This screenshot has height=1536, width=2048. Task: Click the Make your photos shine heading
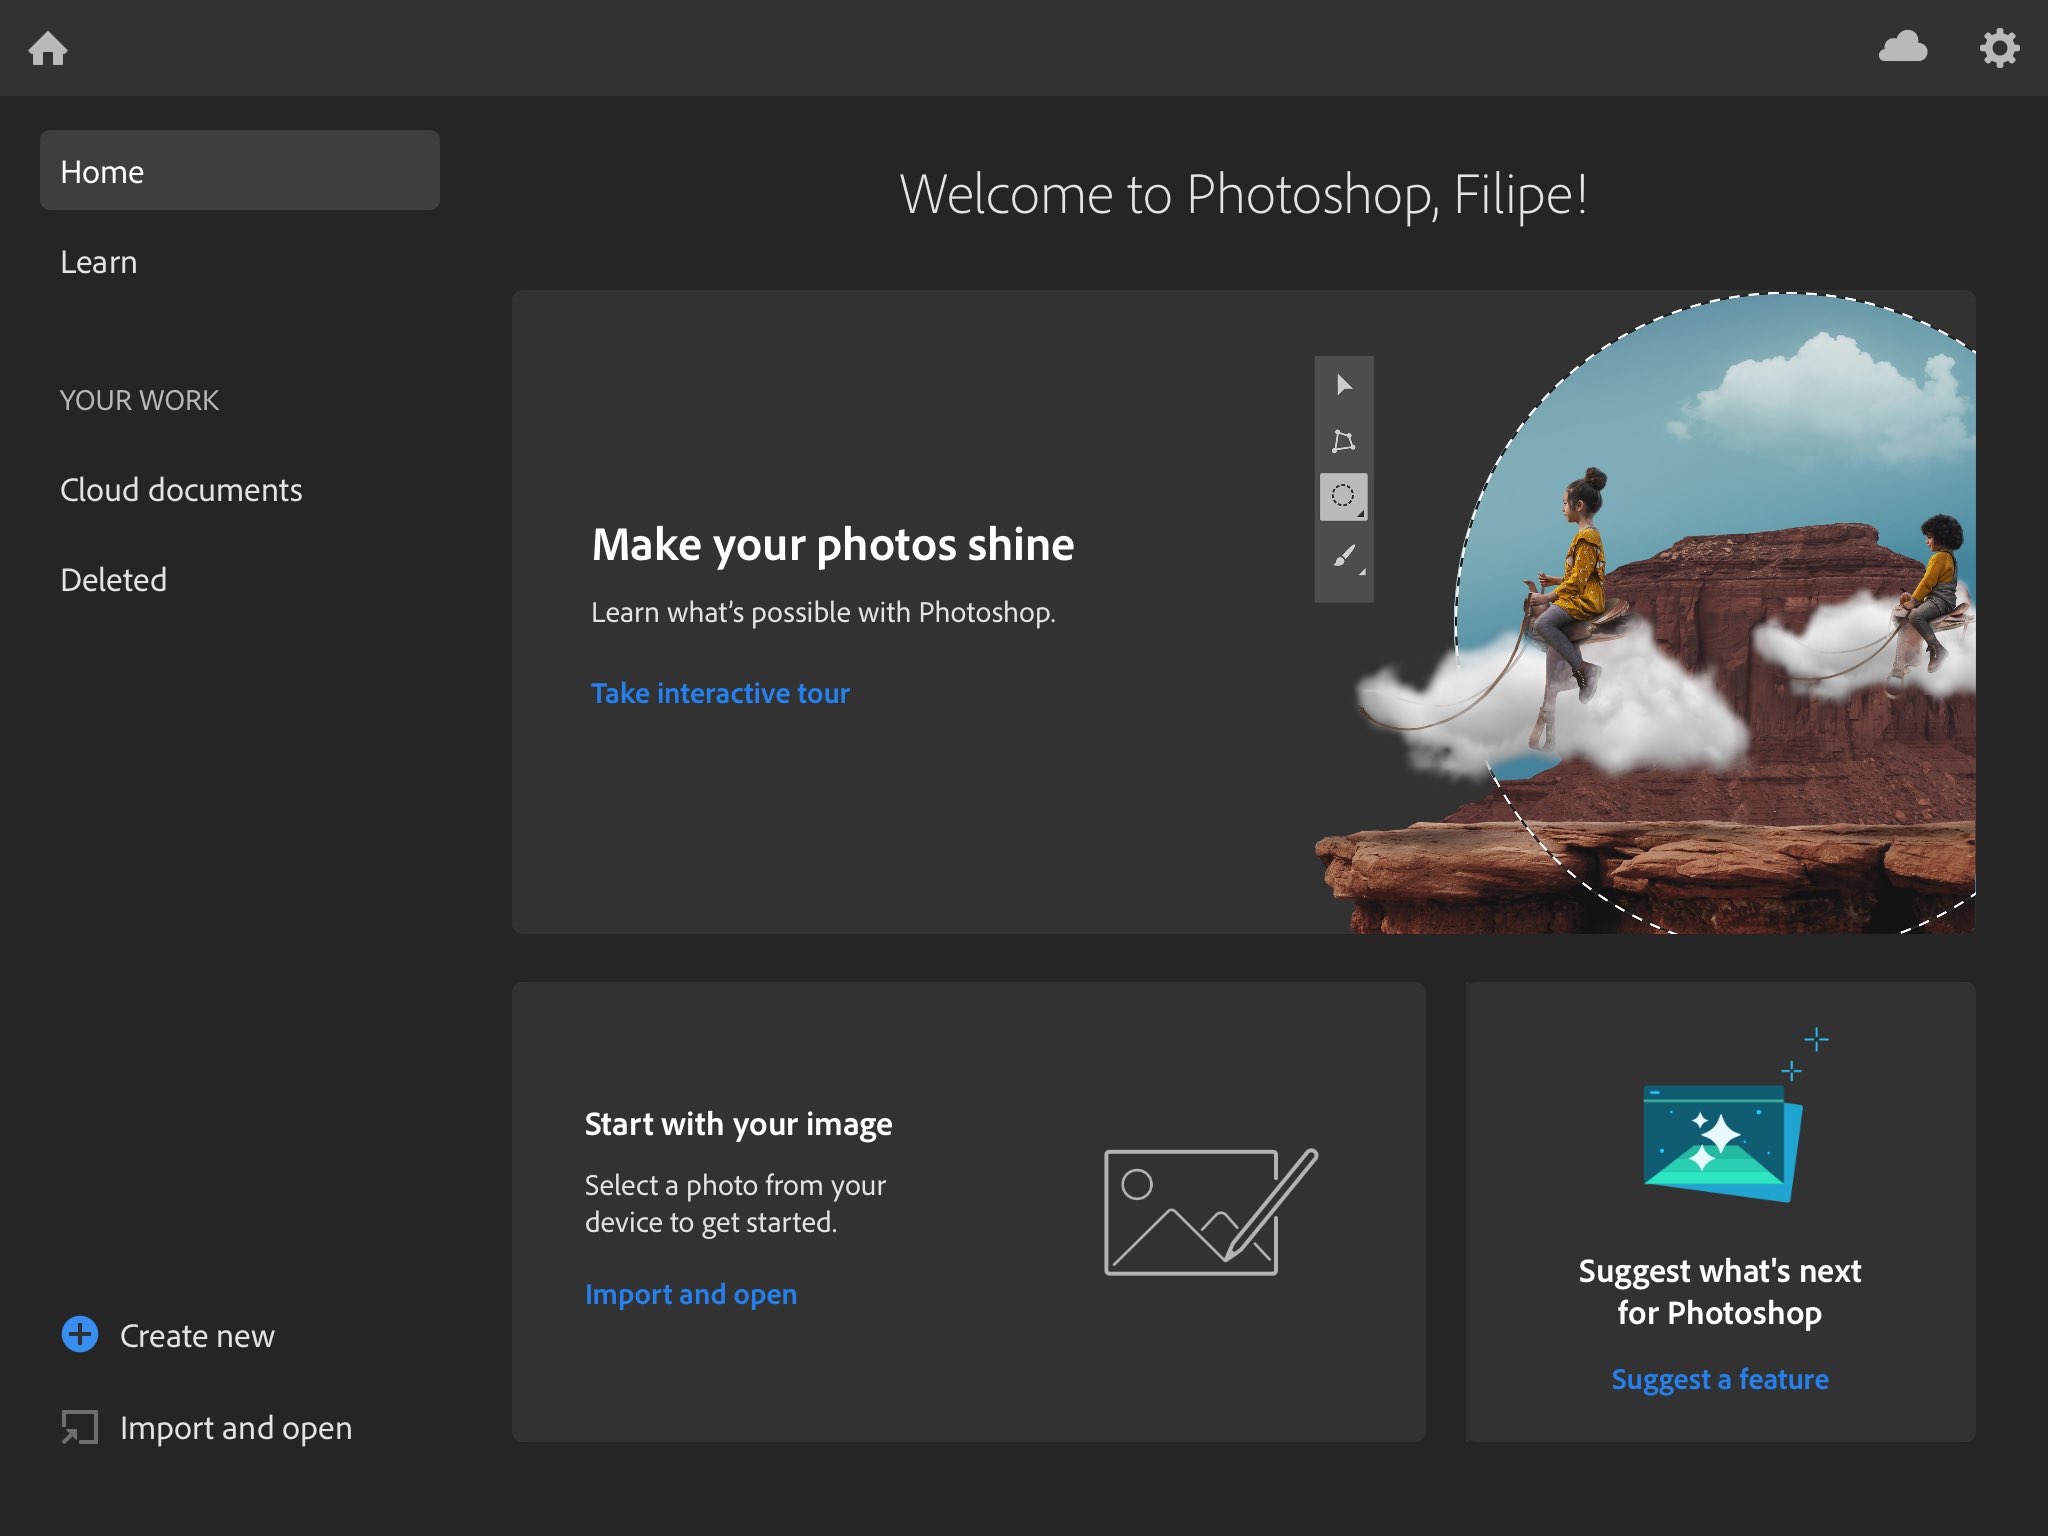click(833, 545)
